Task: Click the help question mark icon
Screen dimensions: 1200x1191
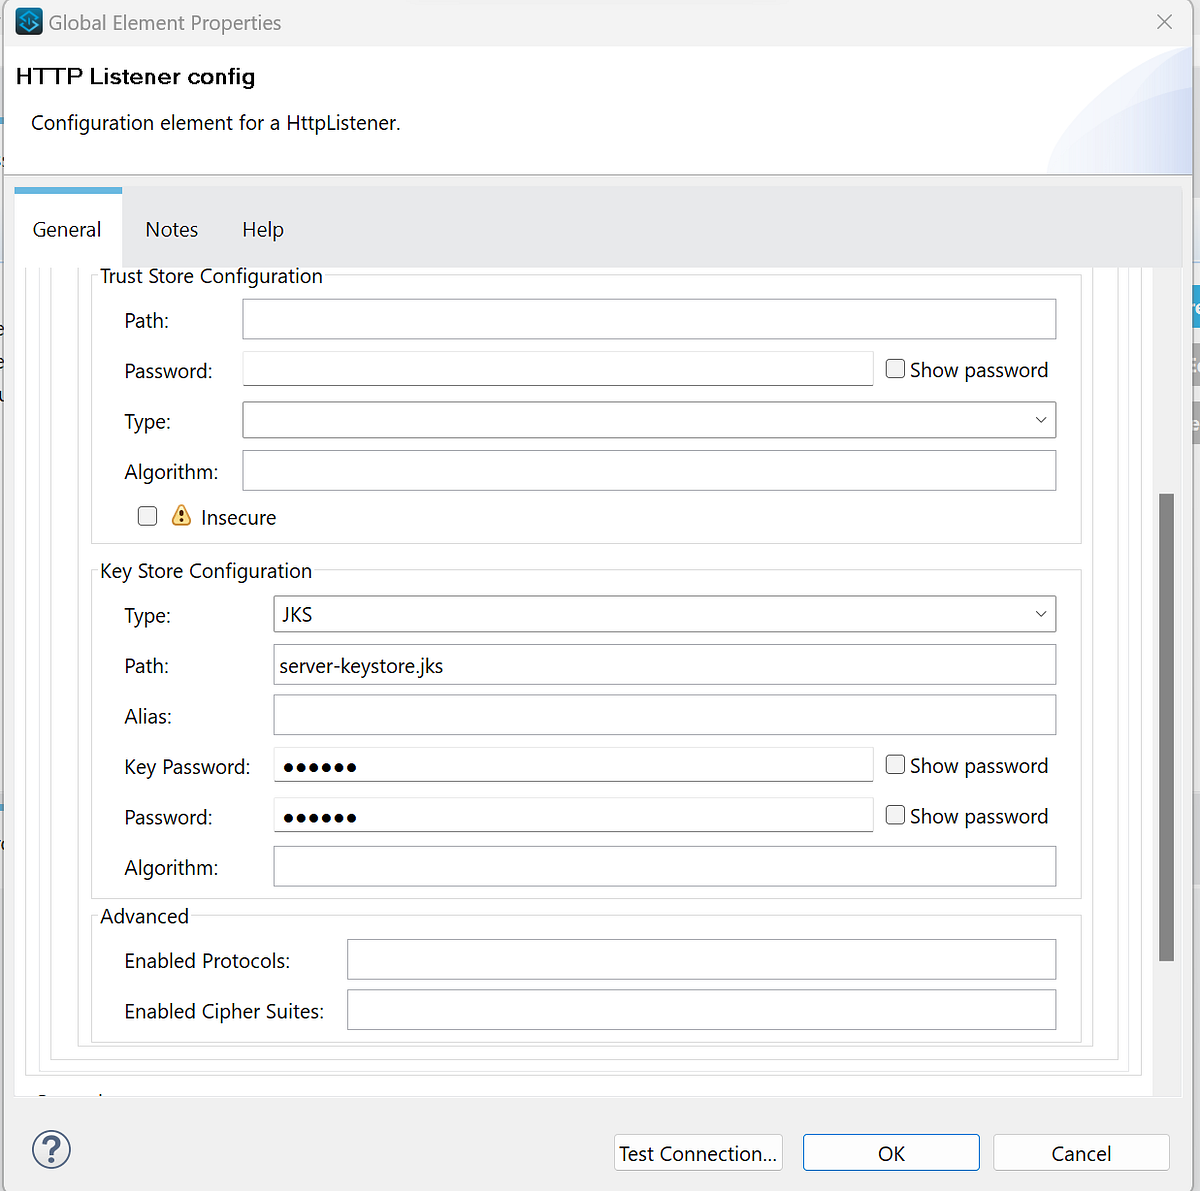Action: click(x=50, y=1150)
